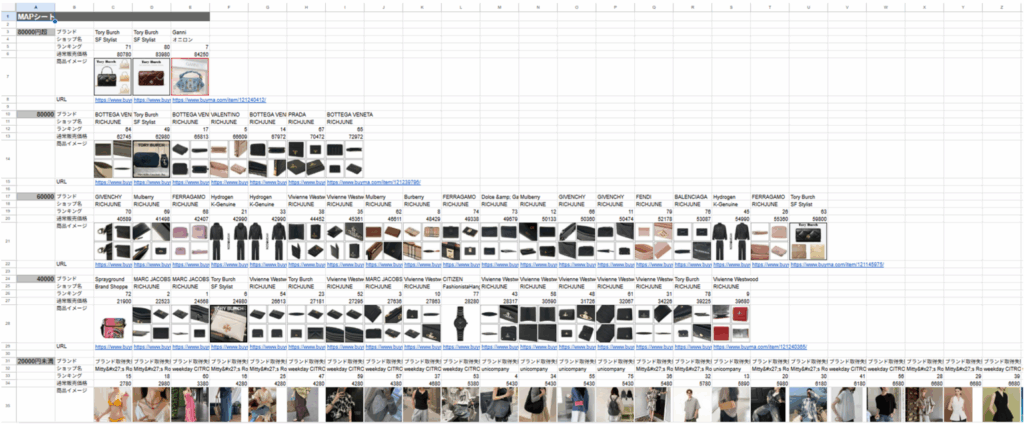Click the Sprayground colorful backpack image
The image size is (1024, 424).
[113, 329]
